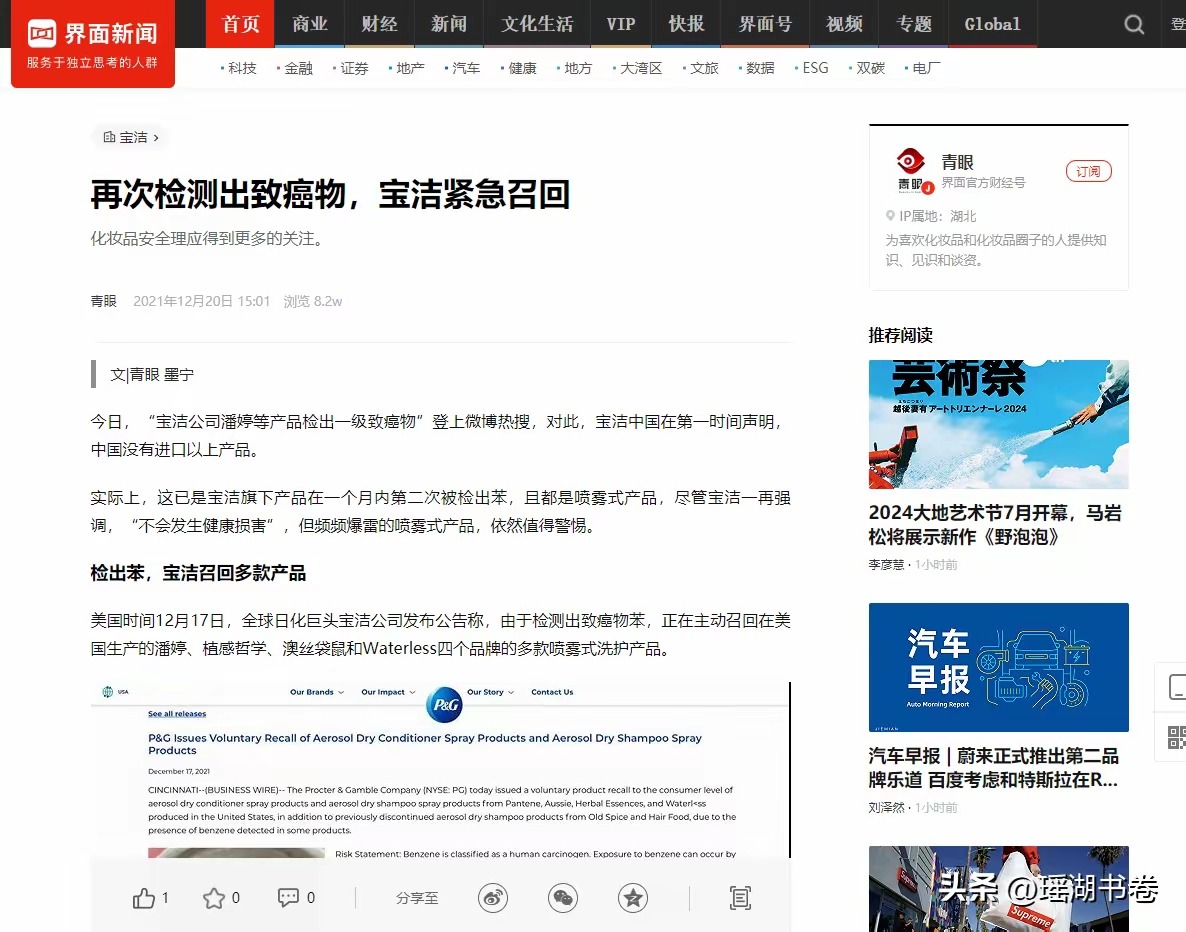Click the 推荐阅读 section heading

point(900,335)
